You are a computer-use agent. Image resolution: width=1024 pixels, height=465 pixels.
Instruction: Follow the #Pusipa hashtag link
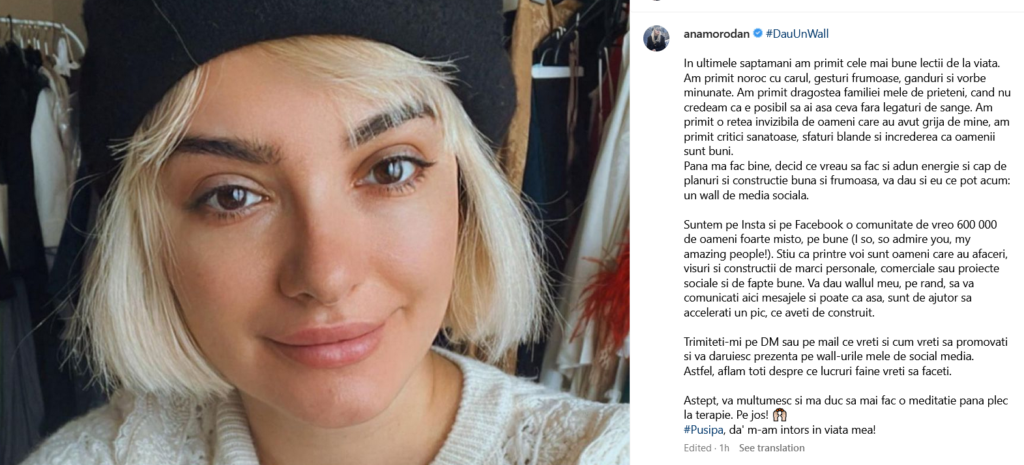[703, 430]
